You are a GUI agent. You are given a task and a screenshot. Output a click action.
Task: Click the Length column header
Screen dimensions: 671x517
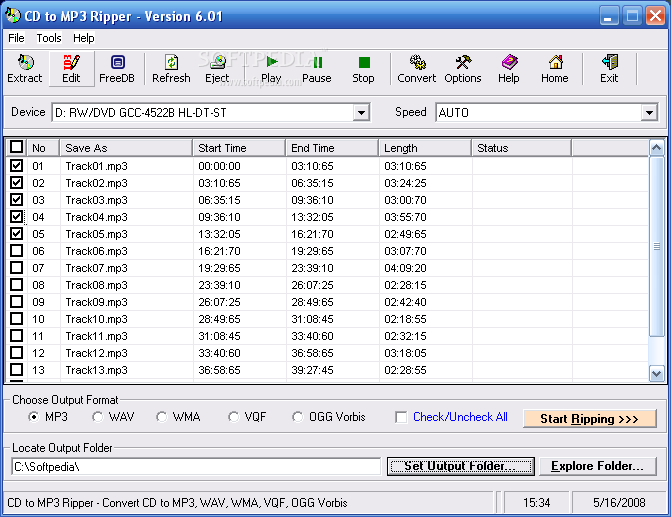click(x=425, y=148)
